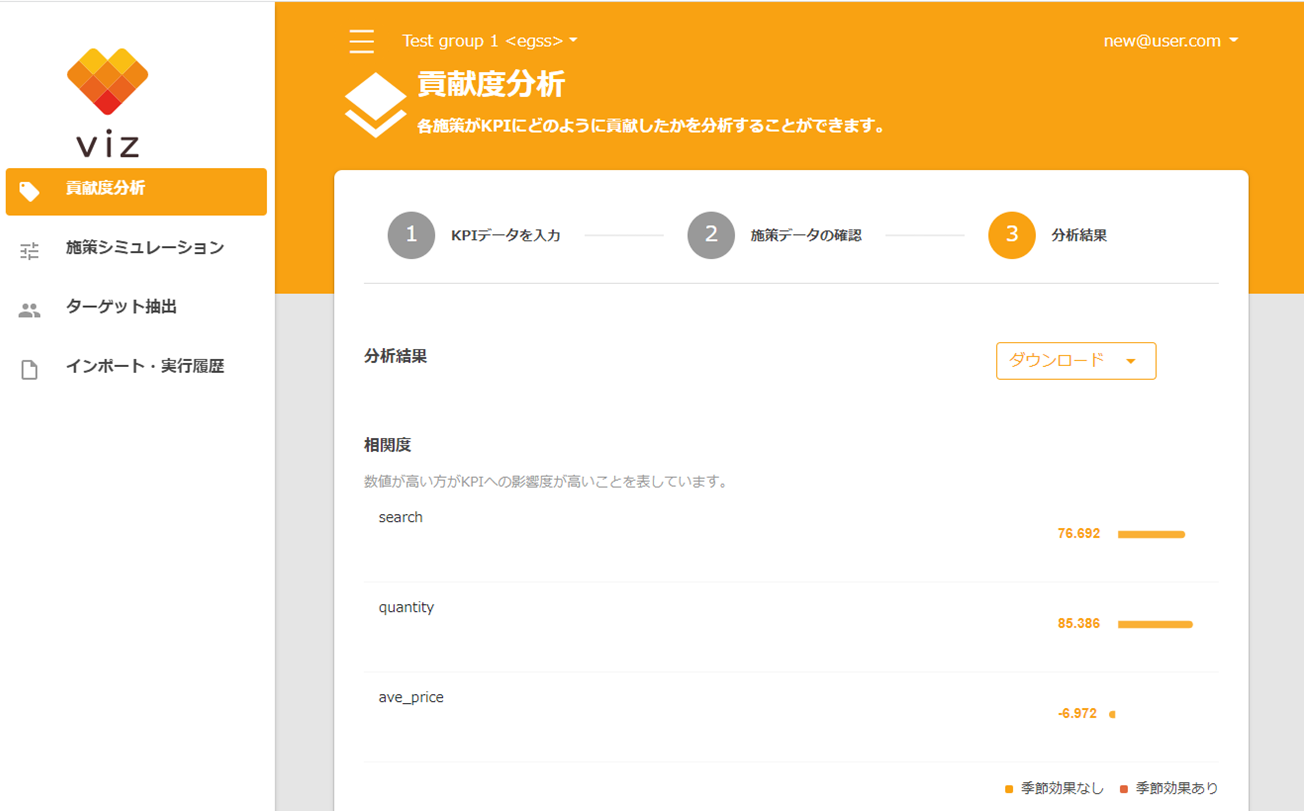Click the value 85.386
The width and height of the screenshot is (1304, 811).
1078,624
